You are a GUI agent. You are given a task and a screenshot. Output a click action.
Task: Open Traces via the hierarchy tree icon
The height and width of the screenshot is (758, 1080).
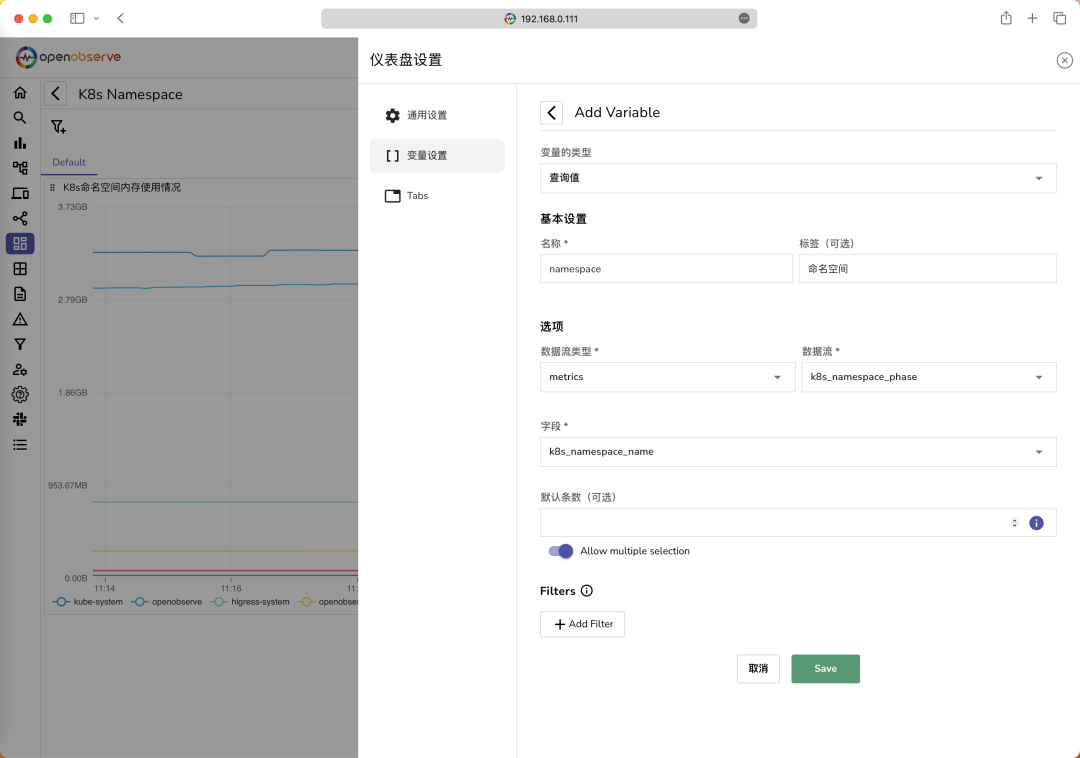click(x=20, y=168)
